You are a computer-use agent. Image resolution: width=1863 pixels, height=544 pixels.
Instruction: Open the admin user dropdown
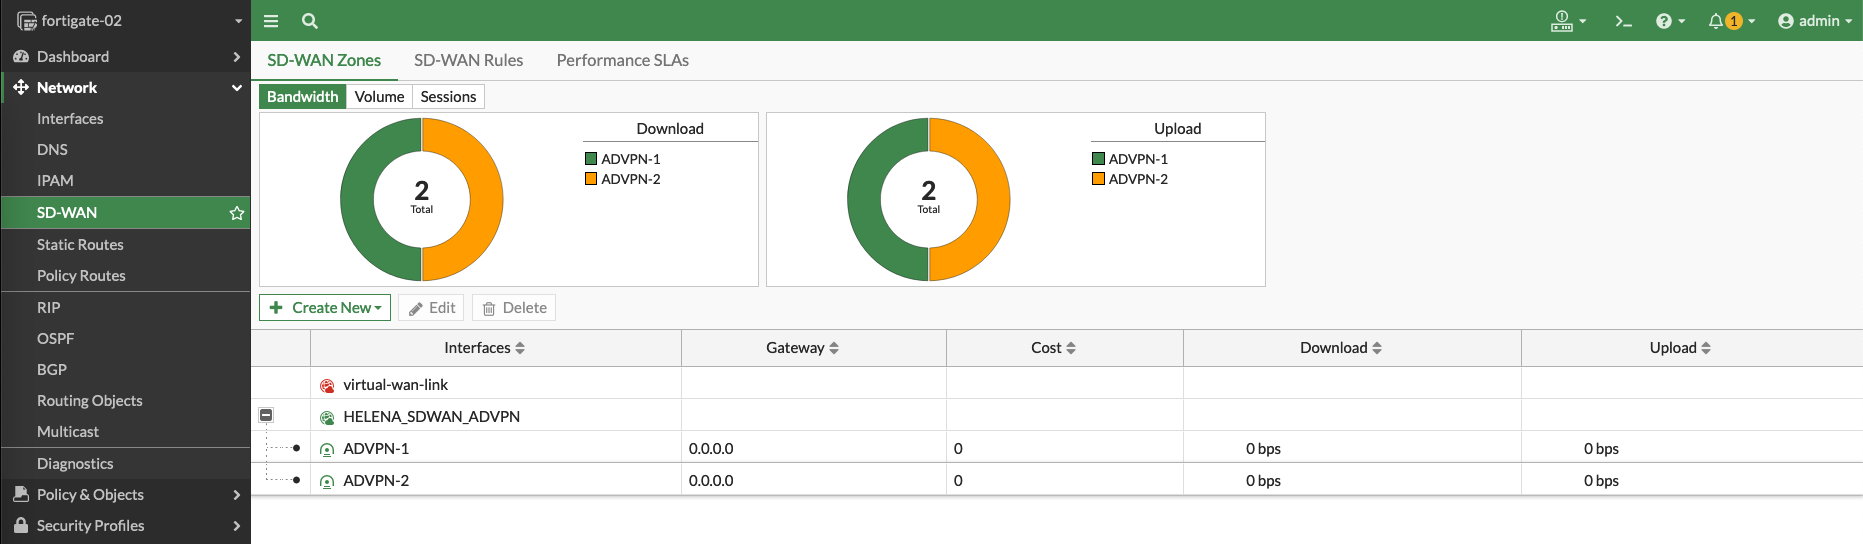click(1815, 21)
